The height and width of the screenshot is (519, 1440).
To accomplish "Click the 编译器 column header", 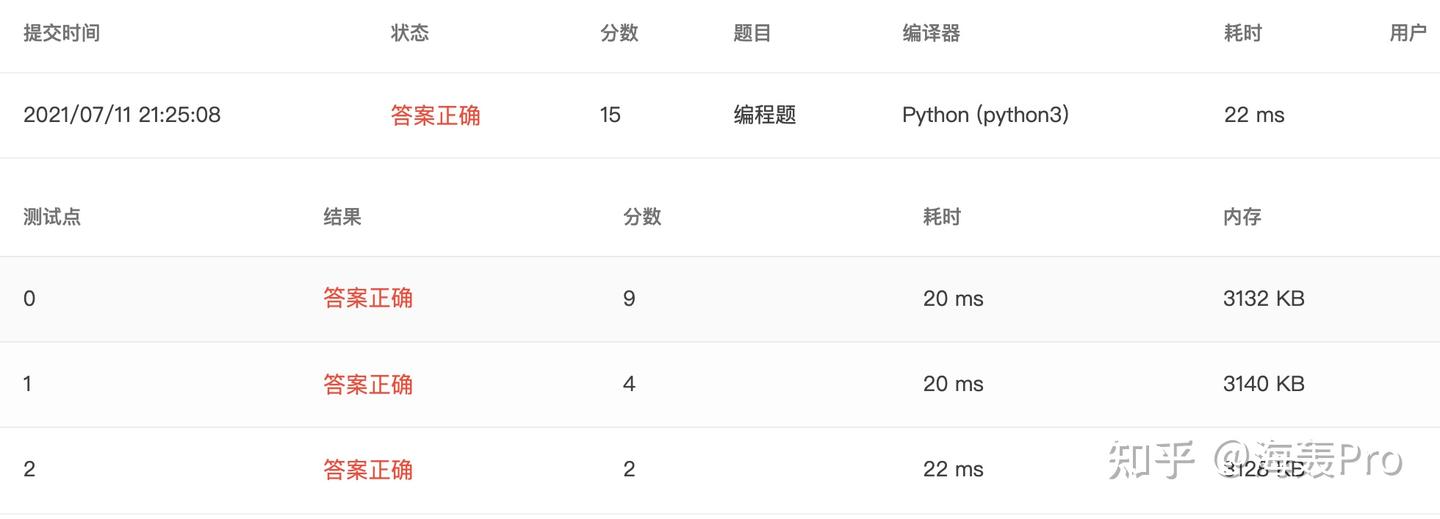I will coord(931,33).
